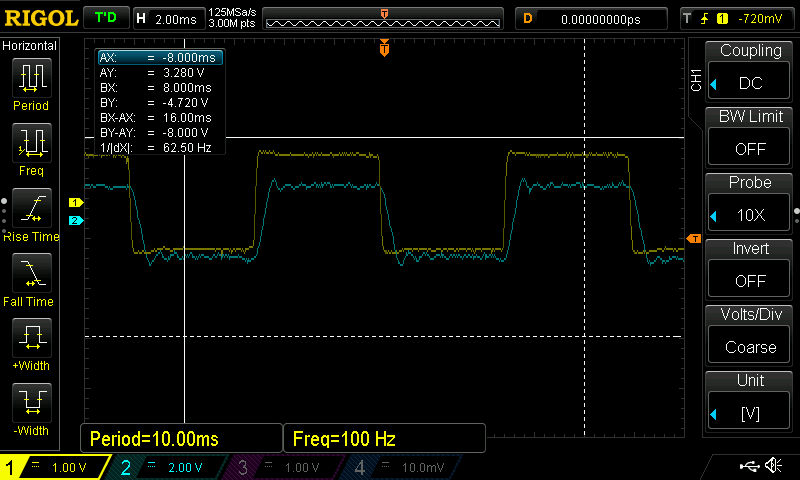The height and width of the screenshot is (480, 800).
Task: Click the trigger falling edge icon
Action: 705,19
